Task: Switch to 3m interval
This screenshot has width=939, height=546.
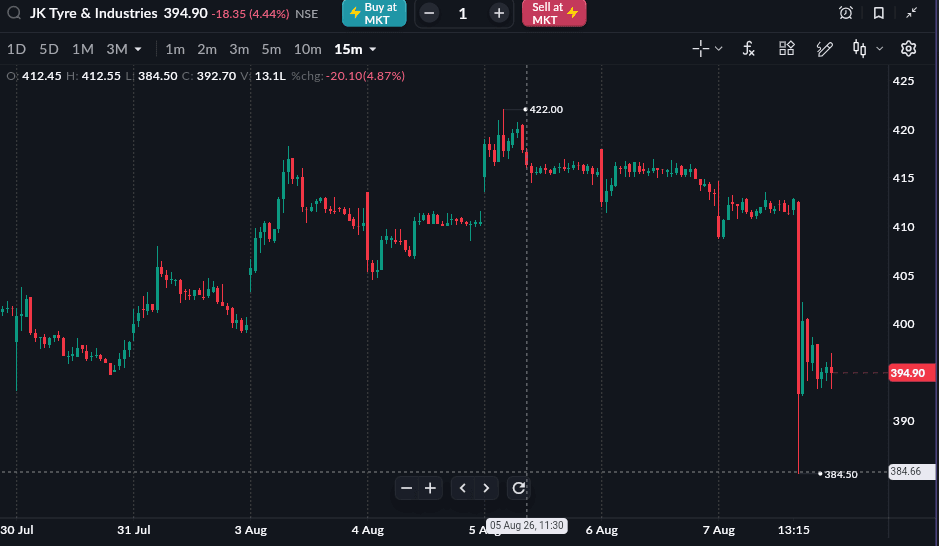Action: (239, 49)
